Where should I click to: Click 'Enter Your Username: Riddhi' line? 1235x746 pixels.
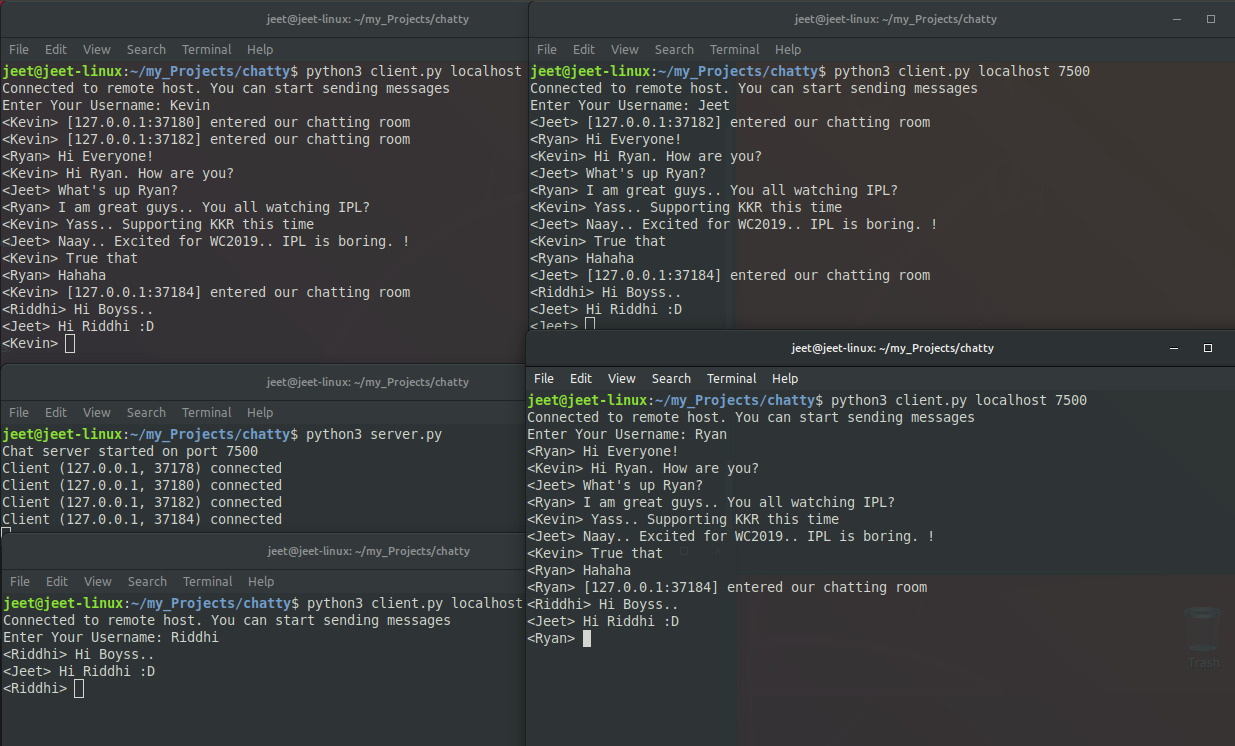click(x=111, y=637)
